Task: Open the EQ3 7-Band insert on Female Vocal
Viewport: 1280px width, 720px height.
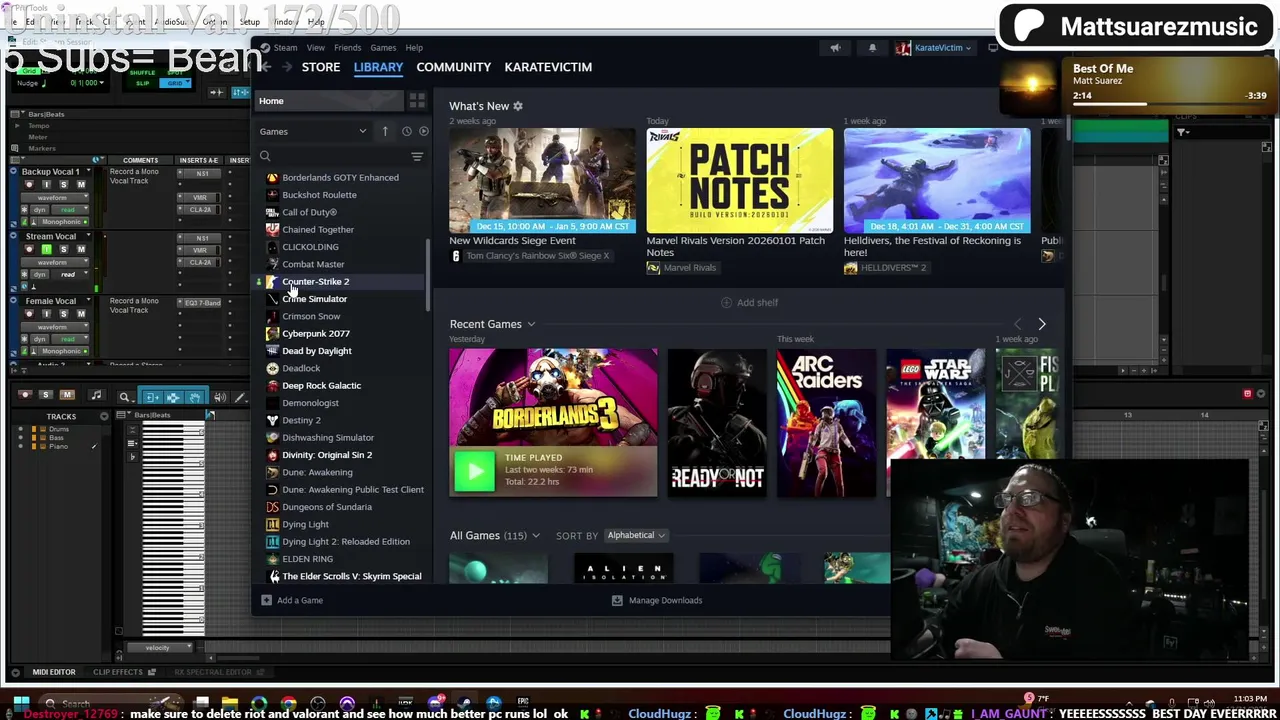Action: click(201, 302)
